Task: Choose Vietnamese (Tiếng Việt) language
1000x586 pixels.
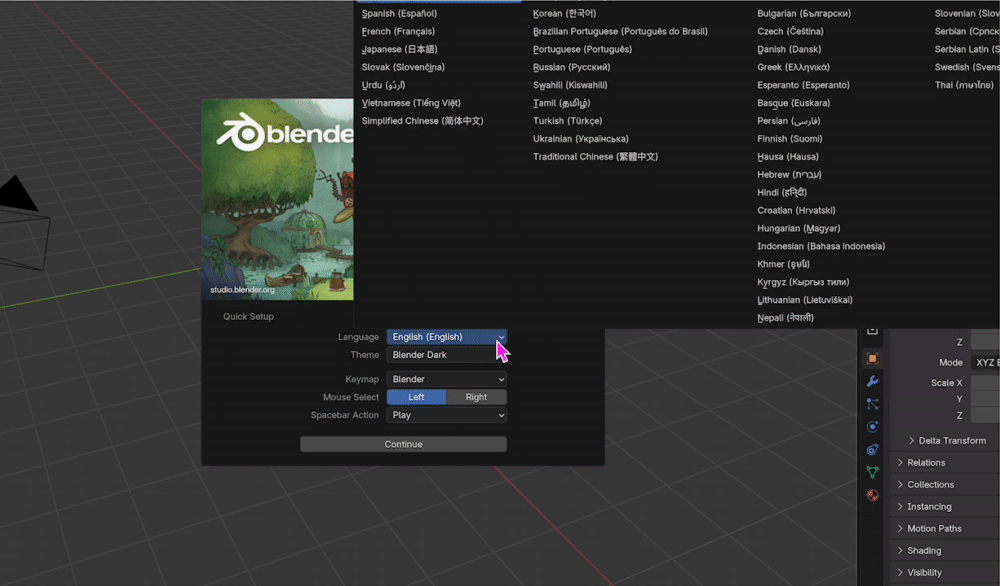Action: pos(411,103)
